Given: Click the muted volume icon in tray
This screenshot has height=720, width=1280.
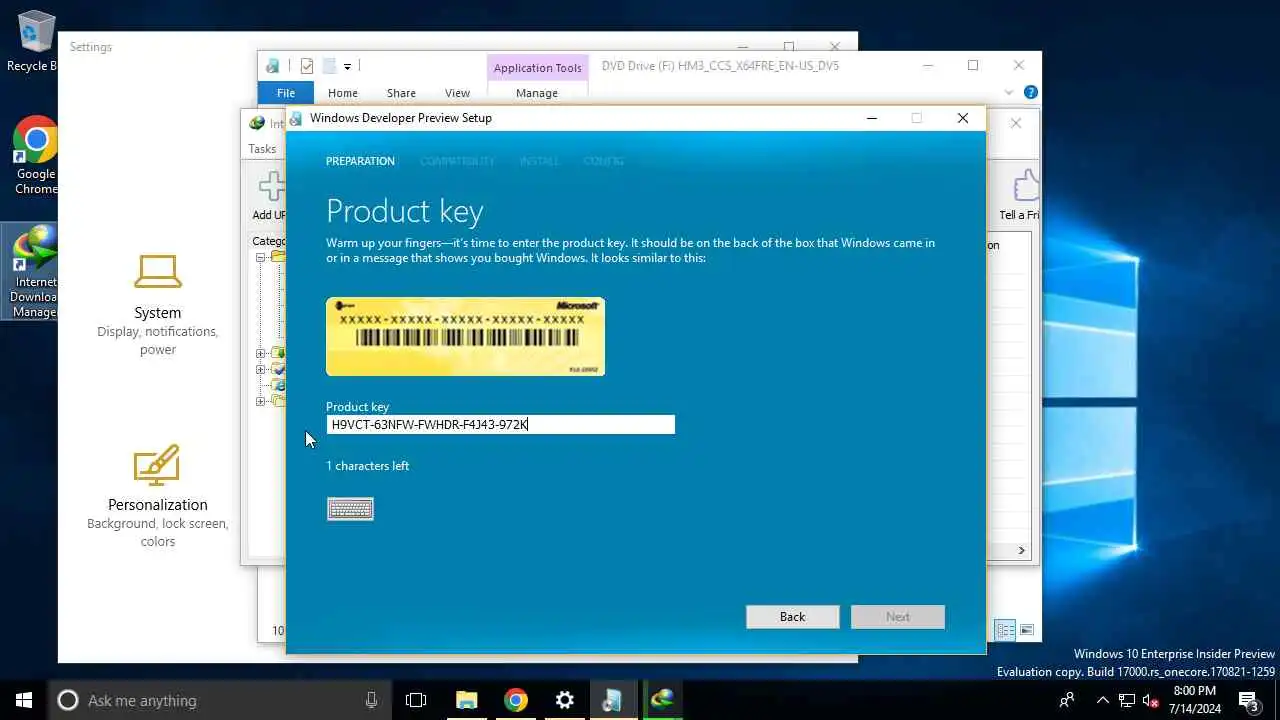Looking at the screenshot, I should click(1150, 700).
